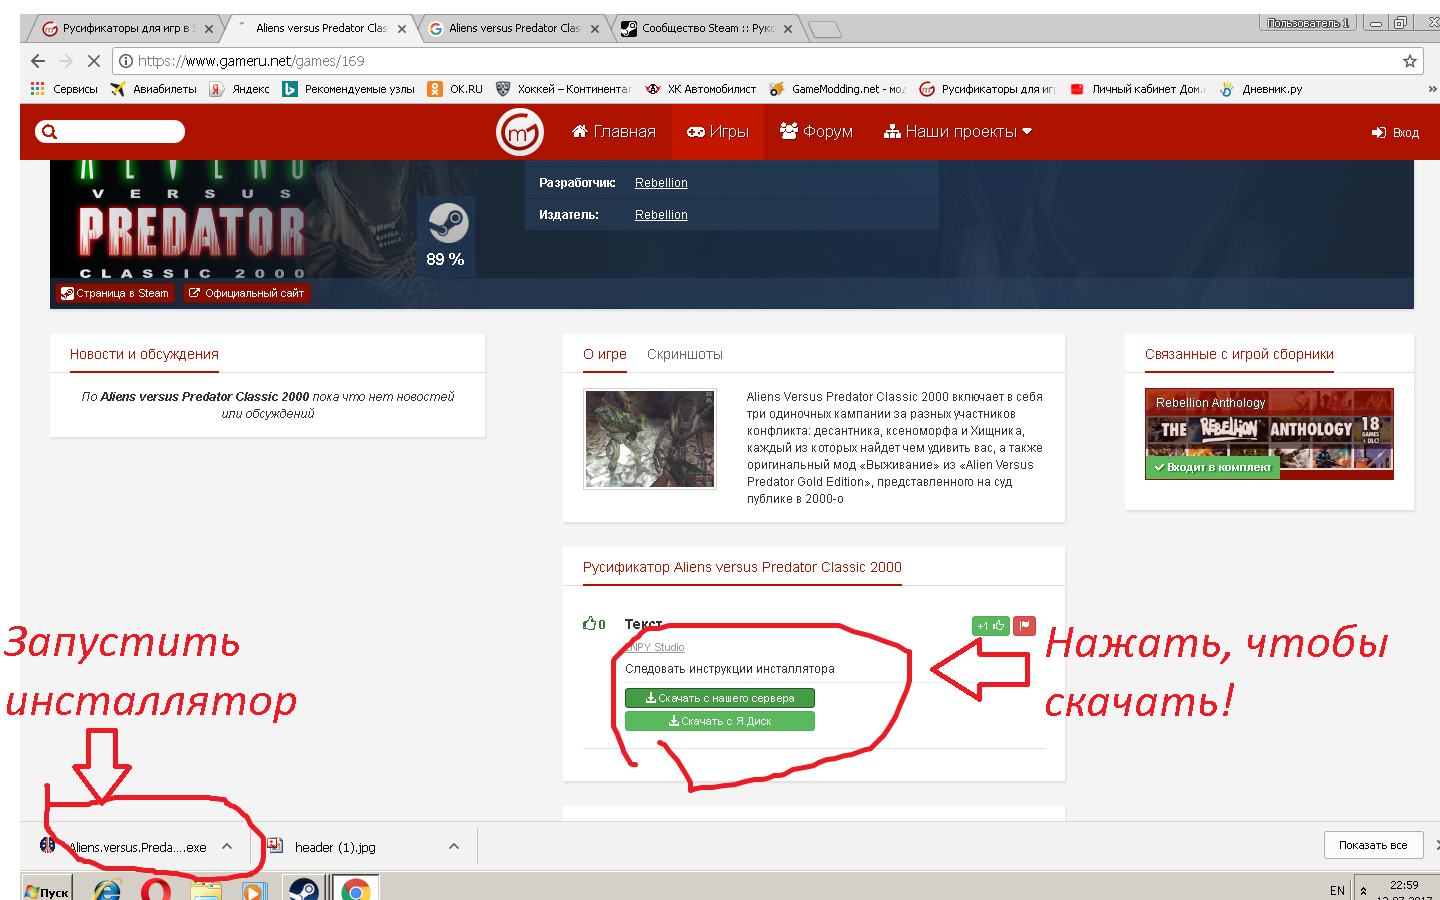Image resolution: width=1440 pixels, height=900 pixels.
Task: Open the GameModding.net bookmark
Action: pos(837,89)
